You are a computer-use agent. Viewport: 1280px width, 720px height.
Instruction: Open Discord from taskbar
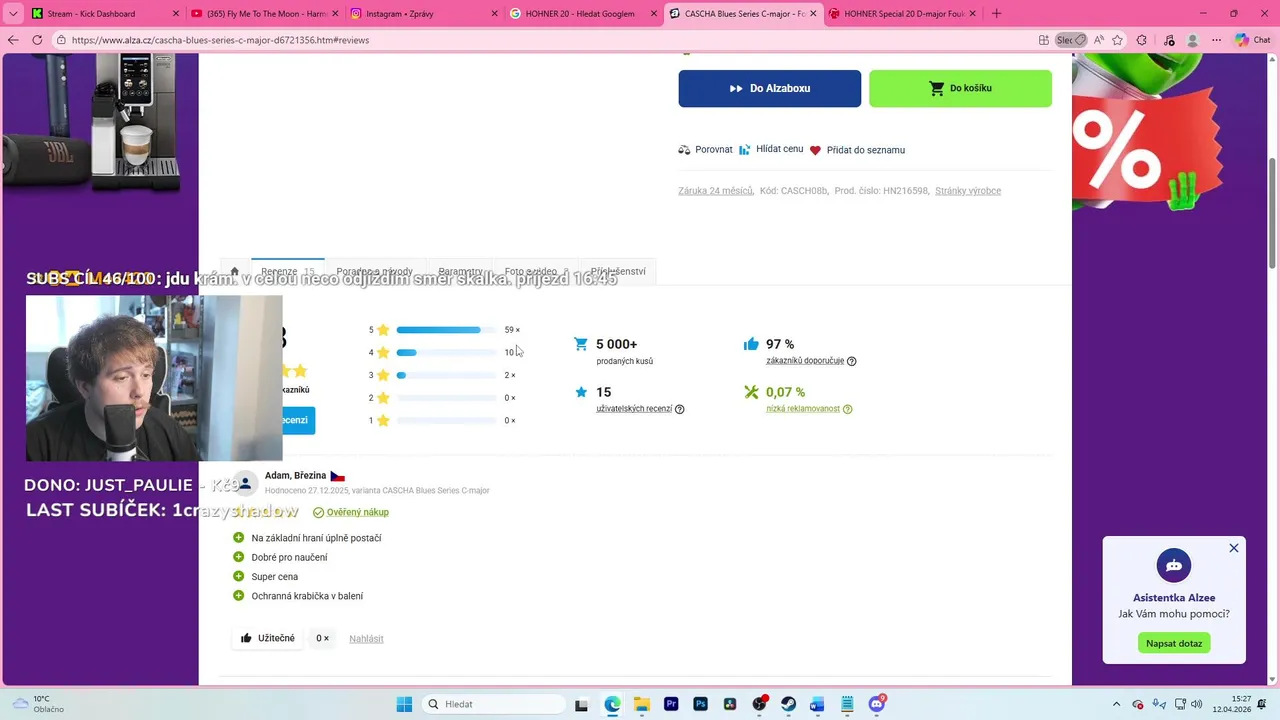(x=877, y=704)
